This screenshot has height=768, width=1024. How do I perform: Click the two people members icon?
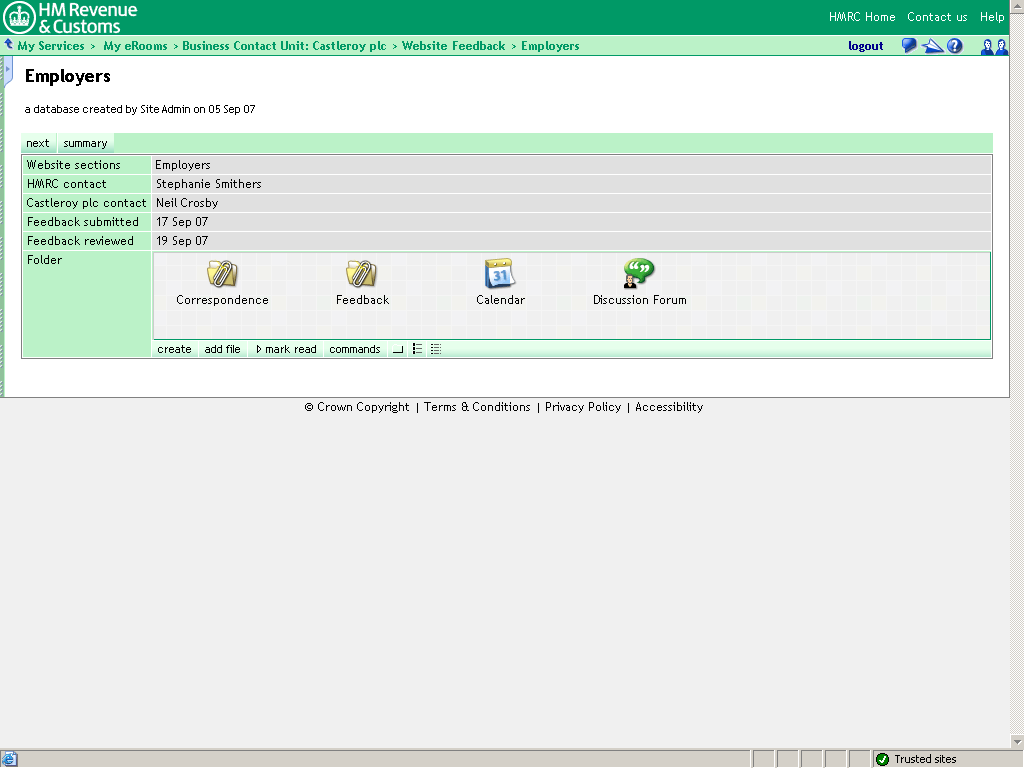click(993, 46)
